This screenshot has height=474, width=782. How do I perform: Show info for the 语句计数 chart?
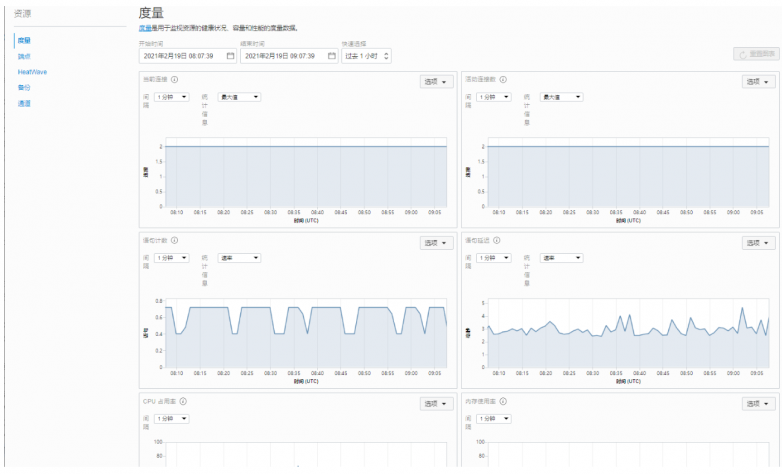[175, 240]
